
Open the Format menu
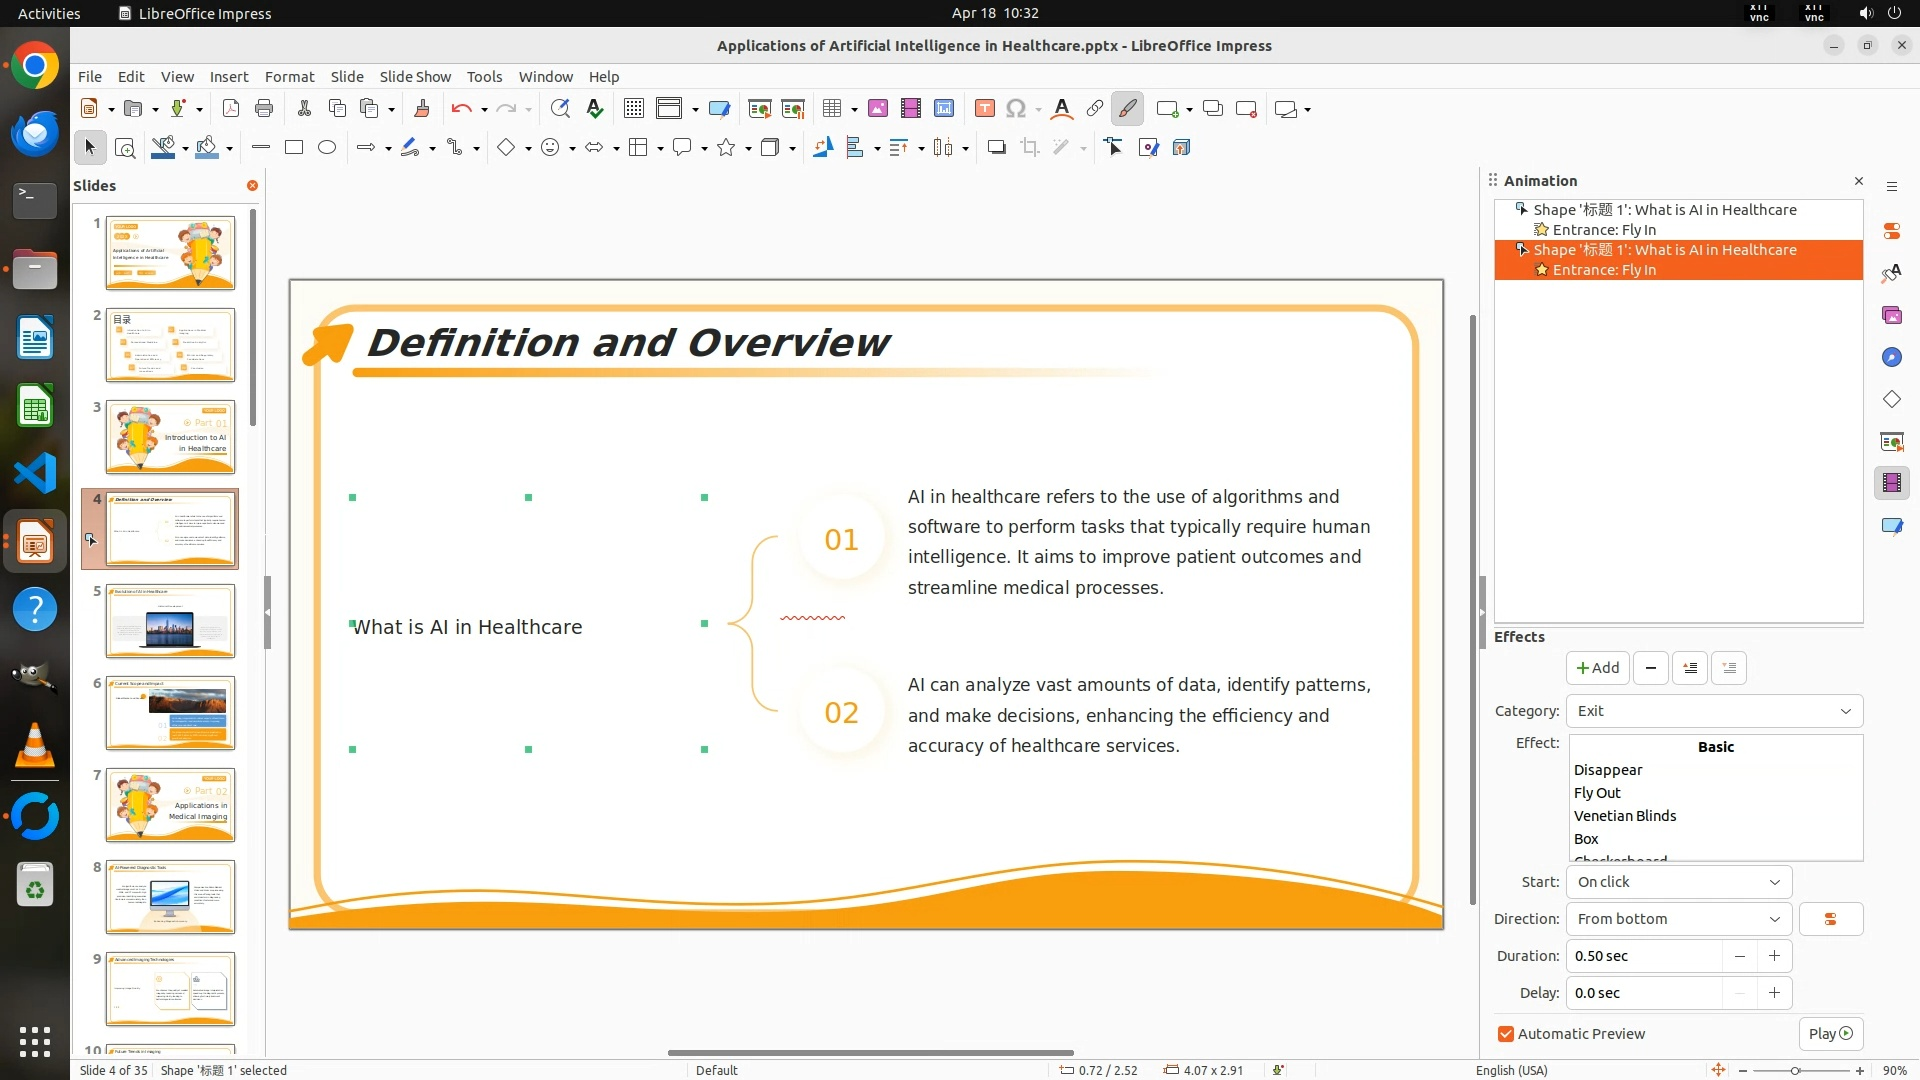point(289,76)
